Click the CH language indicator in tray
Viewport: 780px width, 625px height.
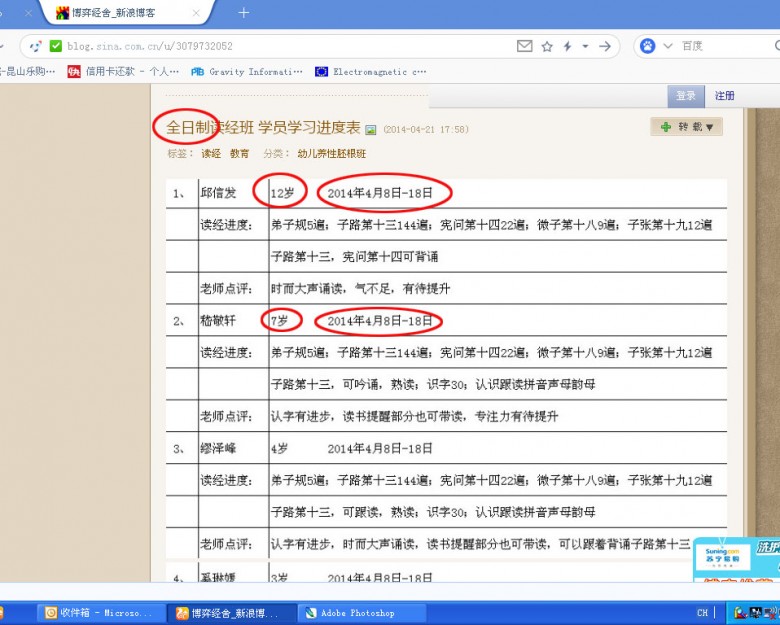point(702,613)
